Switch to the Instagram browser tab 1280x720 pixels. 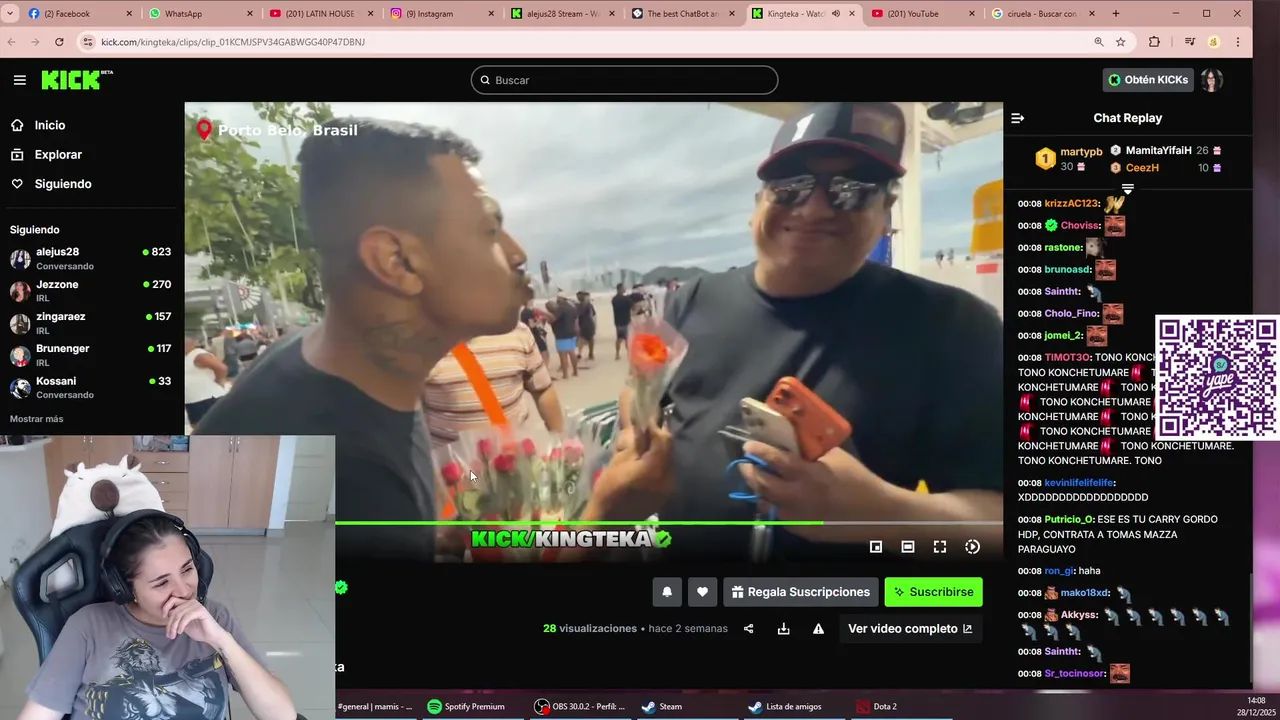point(441,14)
